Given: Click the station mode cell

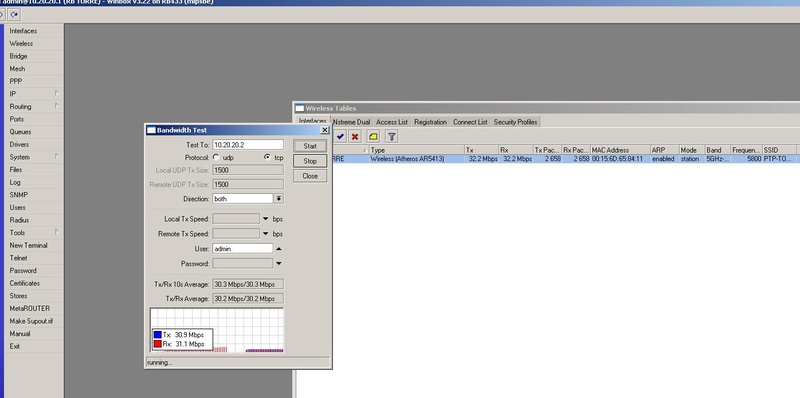Looking at the screenshot, I should (690, 159).
